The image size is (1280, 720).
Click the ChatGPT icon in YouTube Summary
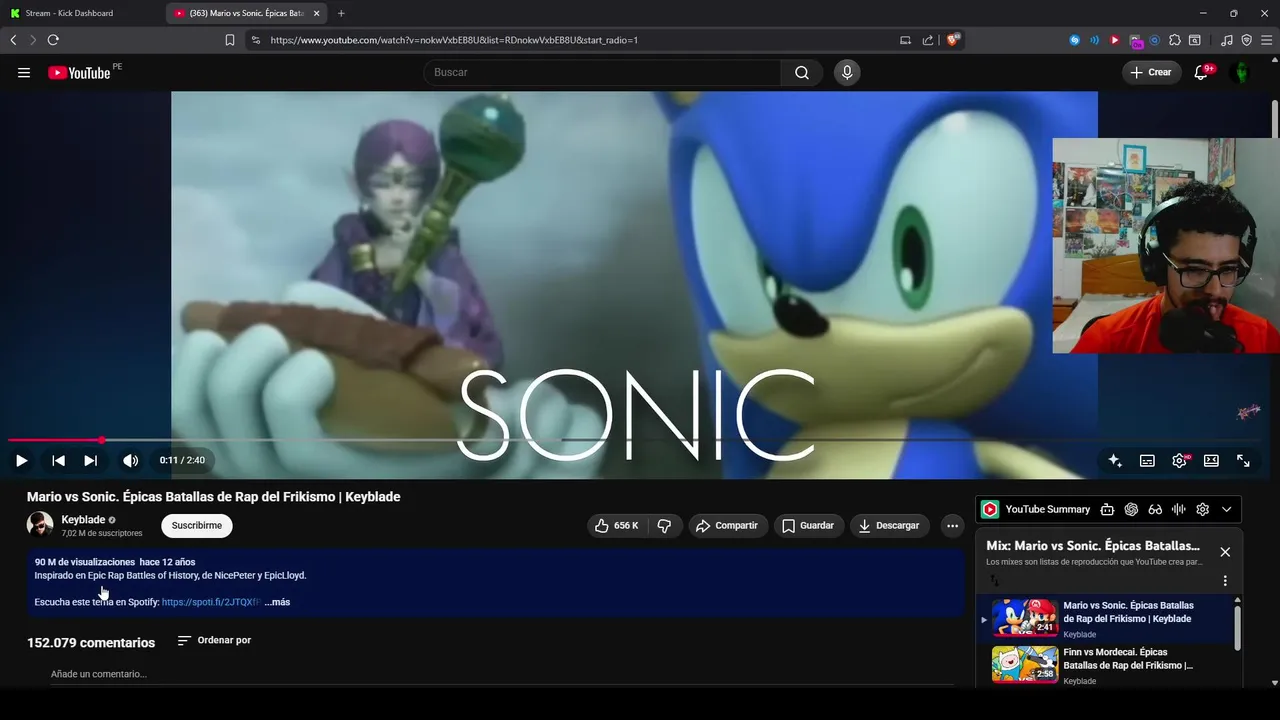click(x=1131, y=509)
